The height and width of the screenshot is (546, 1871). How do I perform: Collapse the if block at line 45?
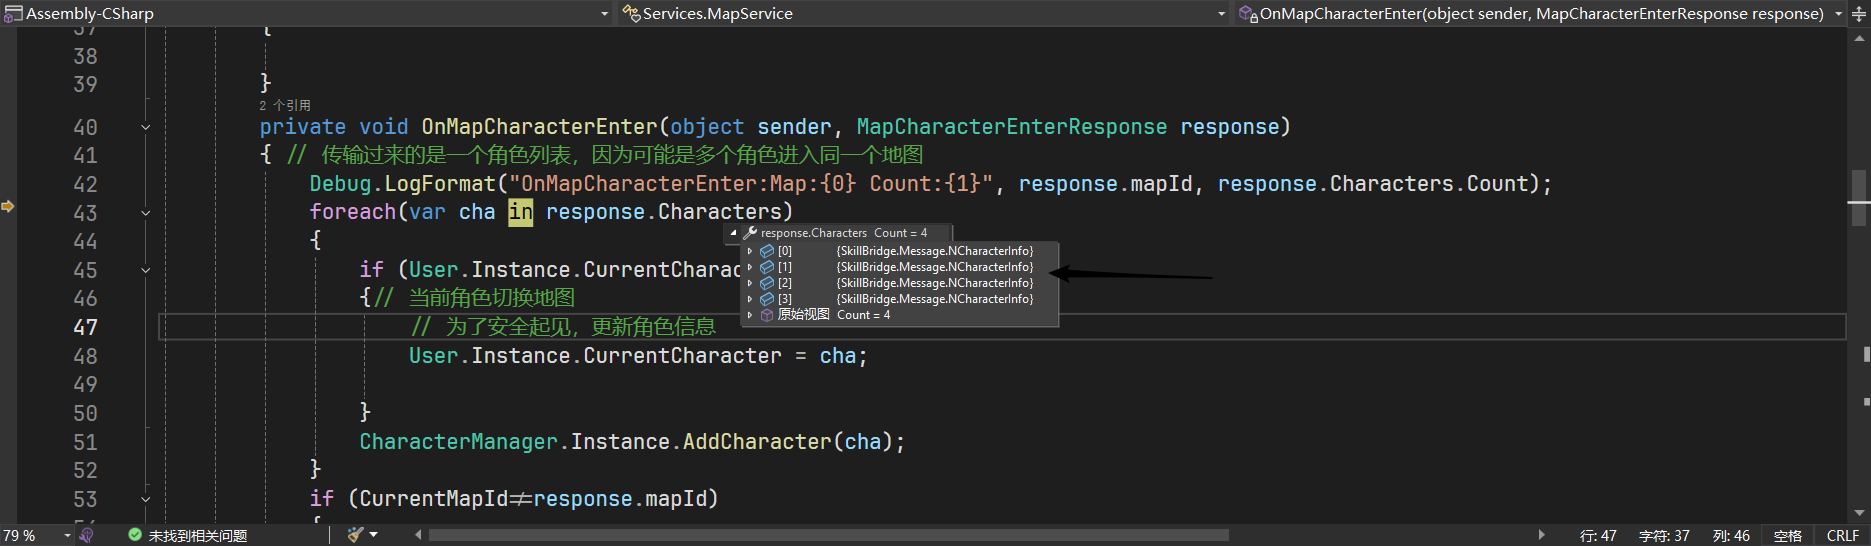pyautogui.click(x=146, y=270)
